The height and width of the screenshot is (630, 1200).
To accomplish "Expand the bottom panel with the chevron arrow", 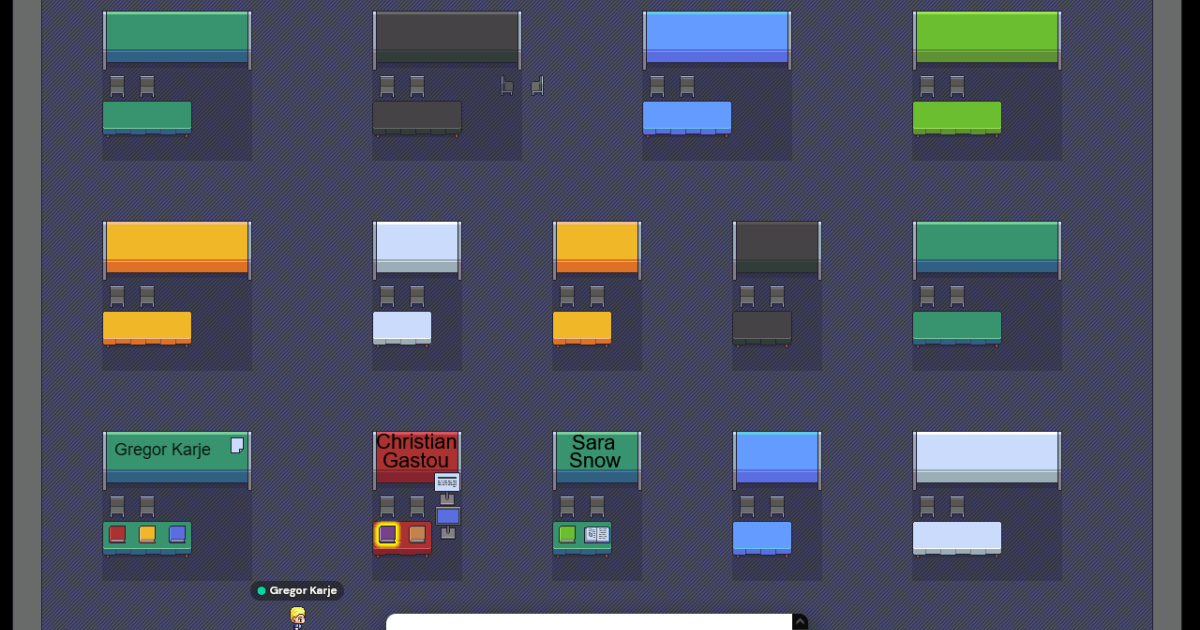I will pyautogui.click(x=800, y=621).
